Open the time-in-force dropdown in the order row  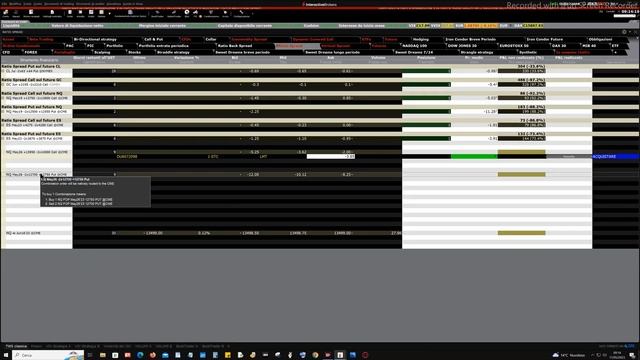point(213,157)
